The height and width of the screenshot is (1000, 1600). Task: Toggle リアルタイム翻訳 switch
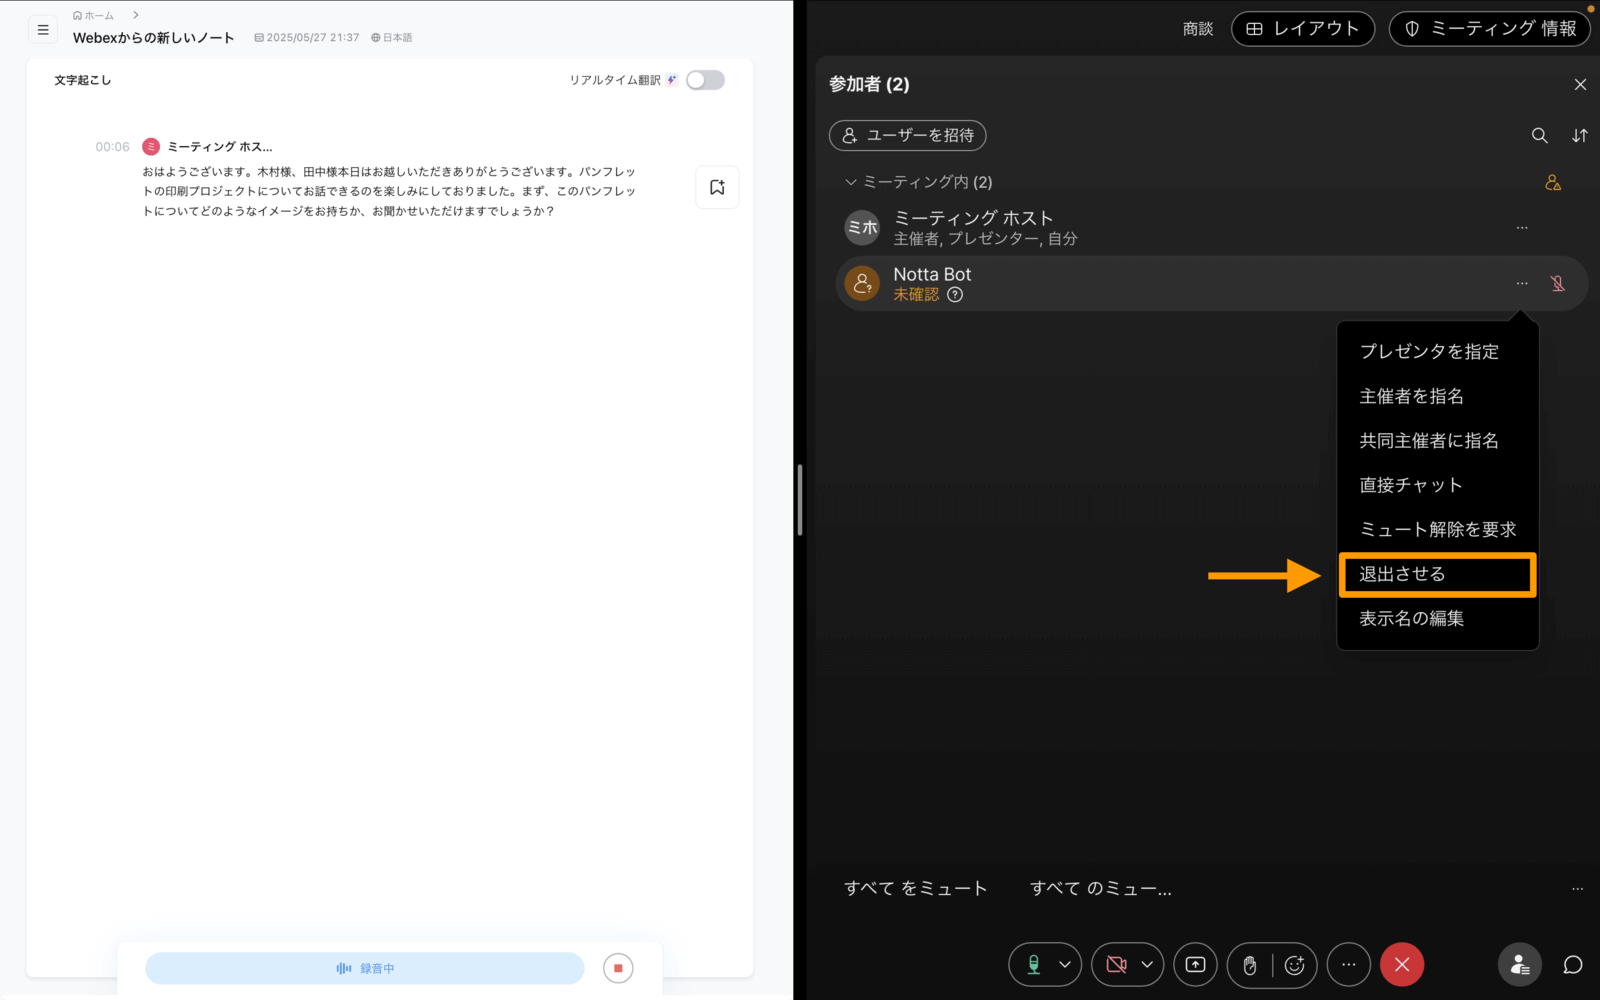[x=705, y=80]
